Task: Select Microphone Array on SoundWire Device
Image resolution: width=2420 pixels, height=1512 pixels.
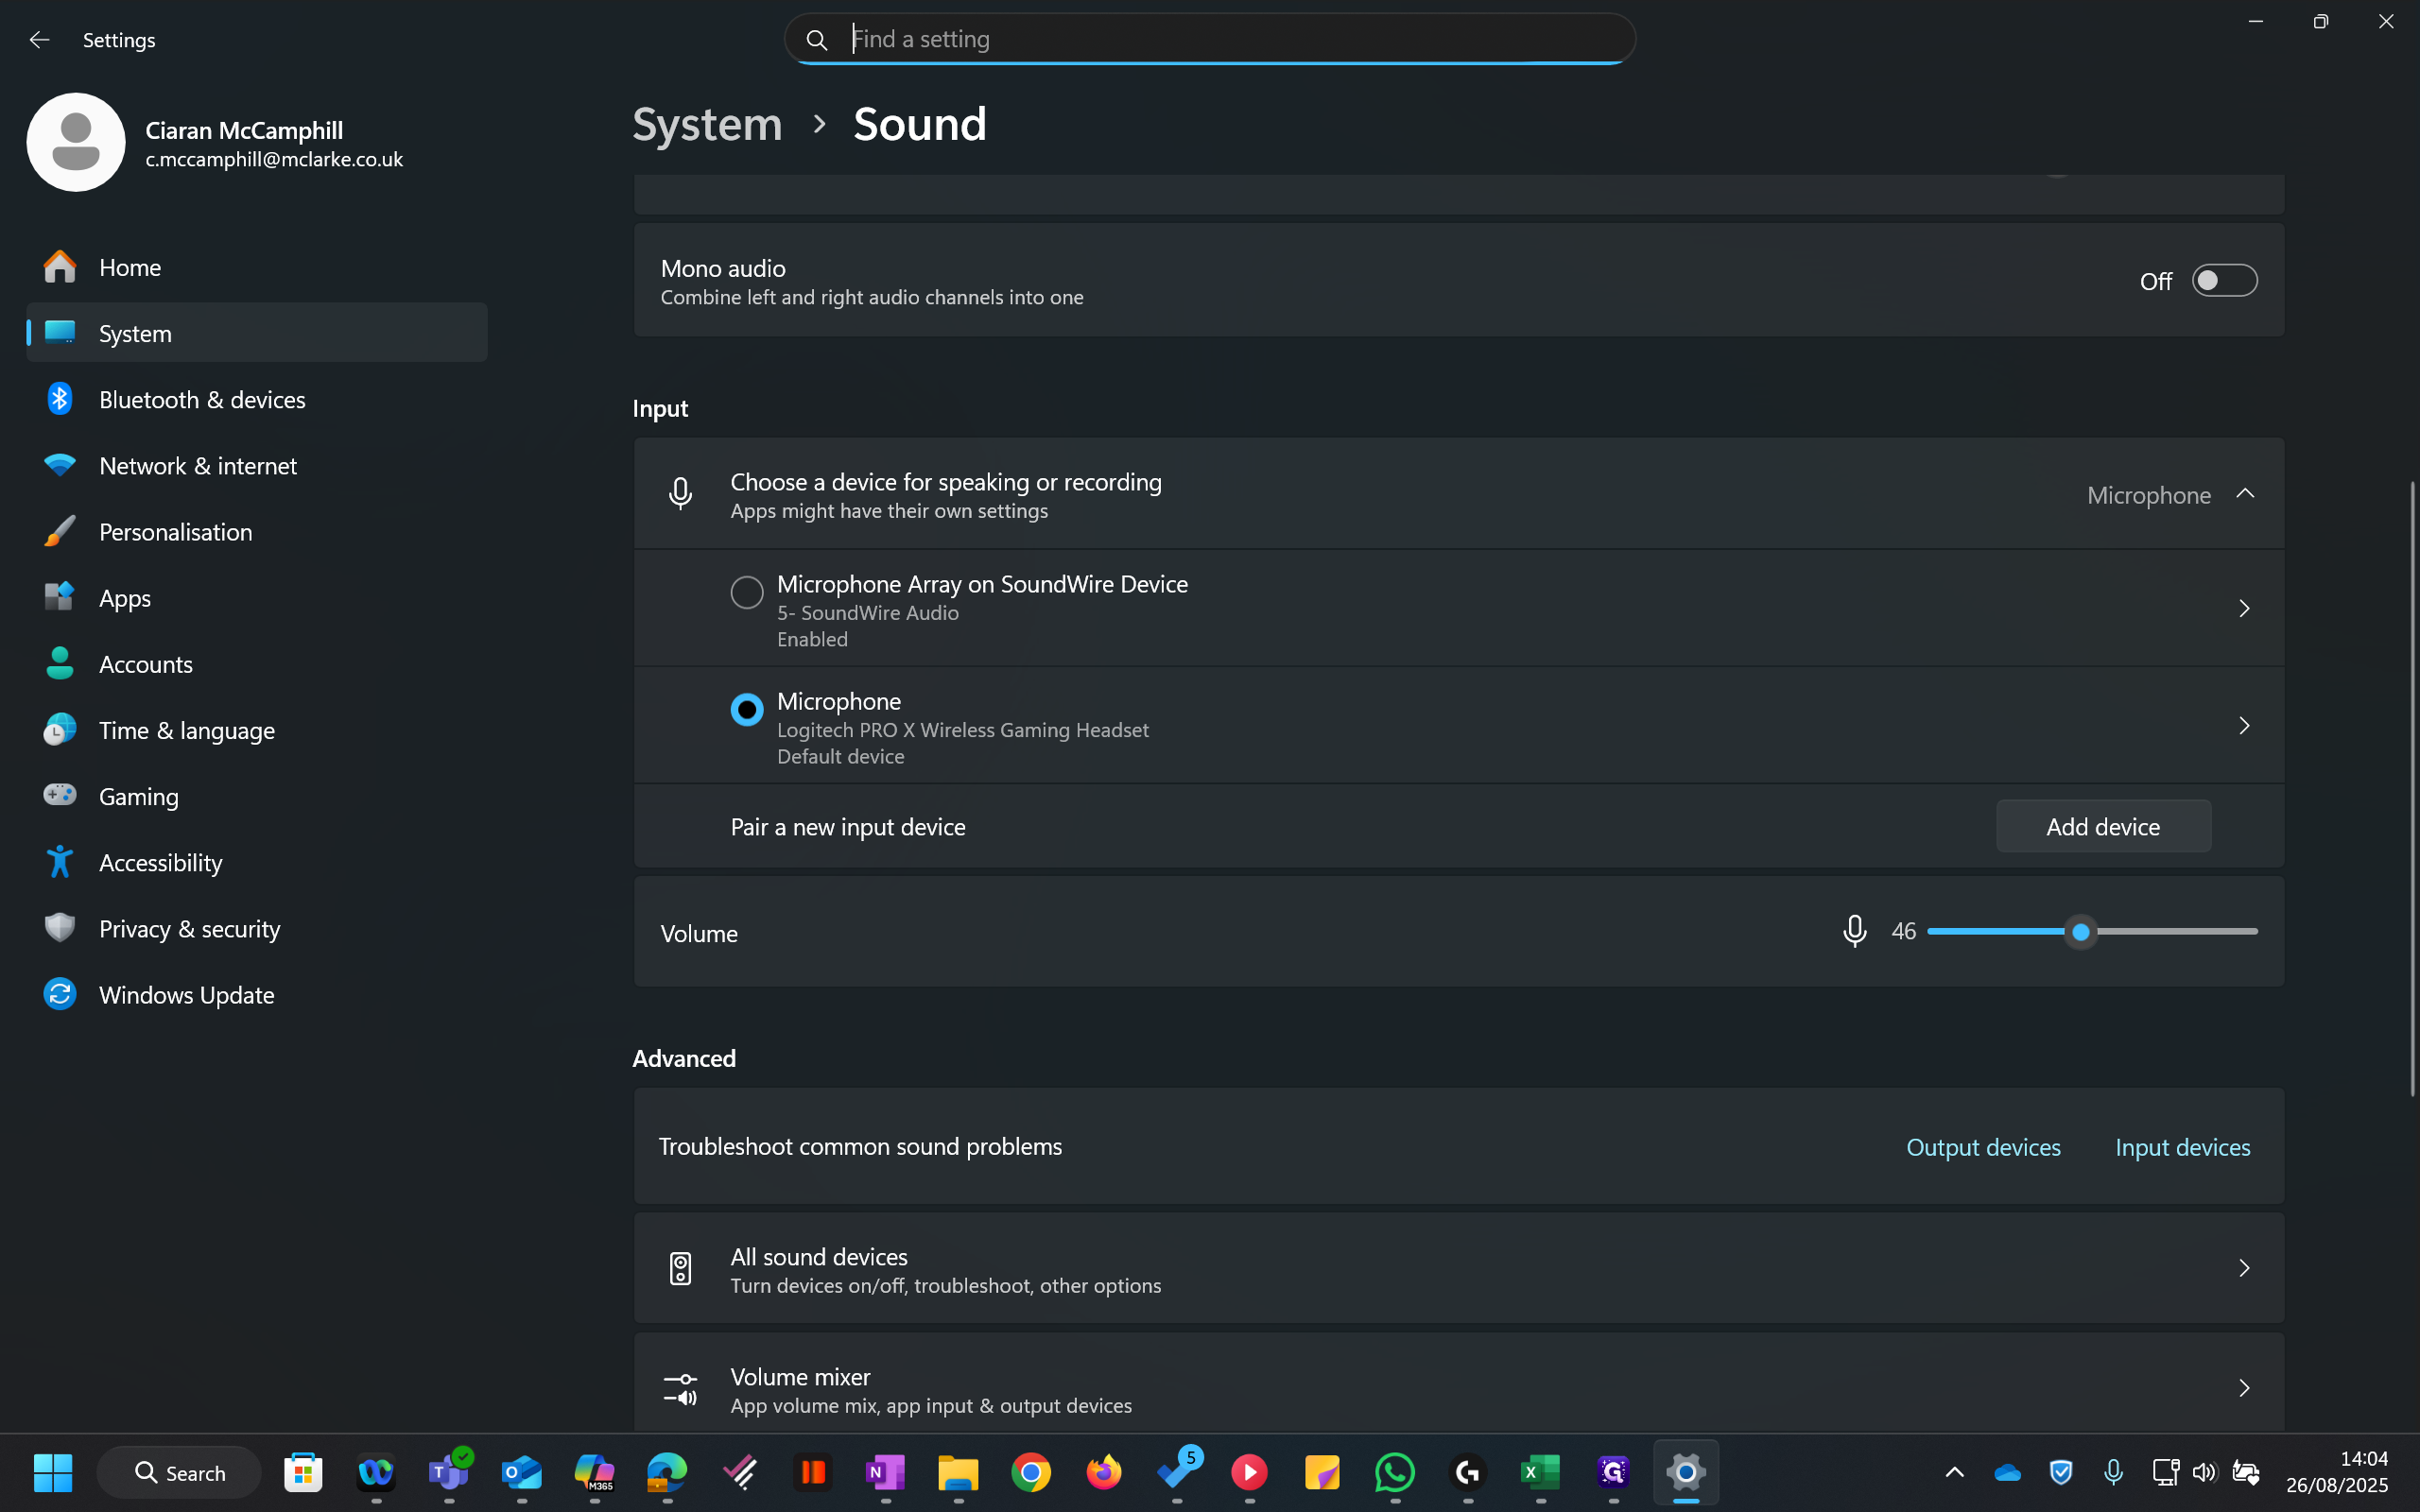Action: click(x=746, y=592)
